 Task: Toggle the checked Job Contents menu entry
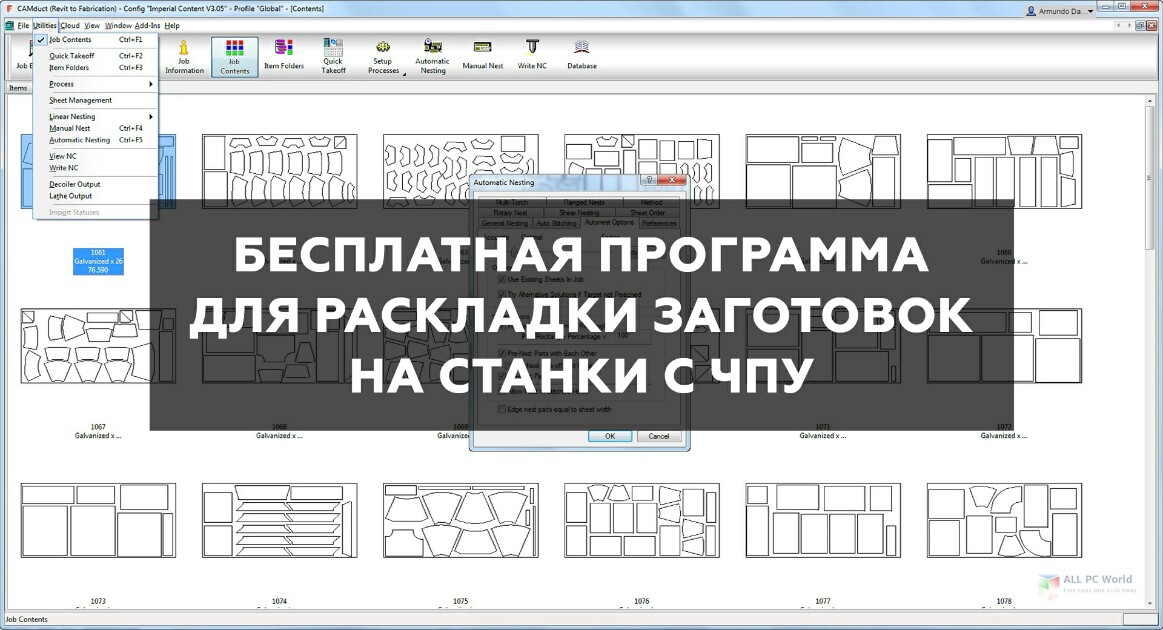click(x=96, y=39)
